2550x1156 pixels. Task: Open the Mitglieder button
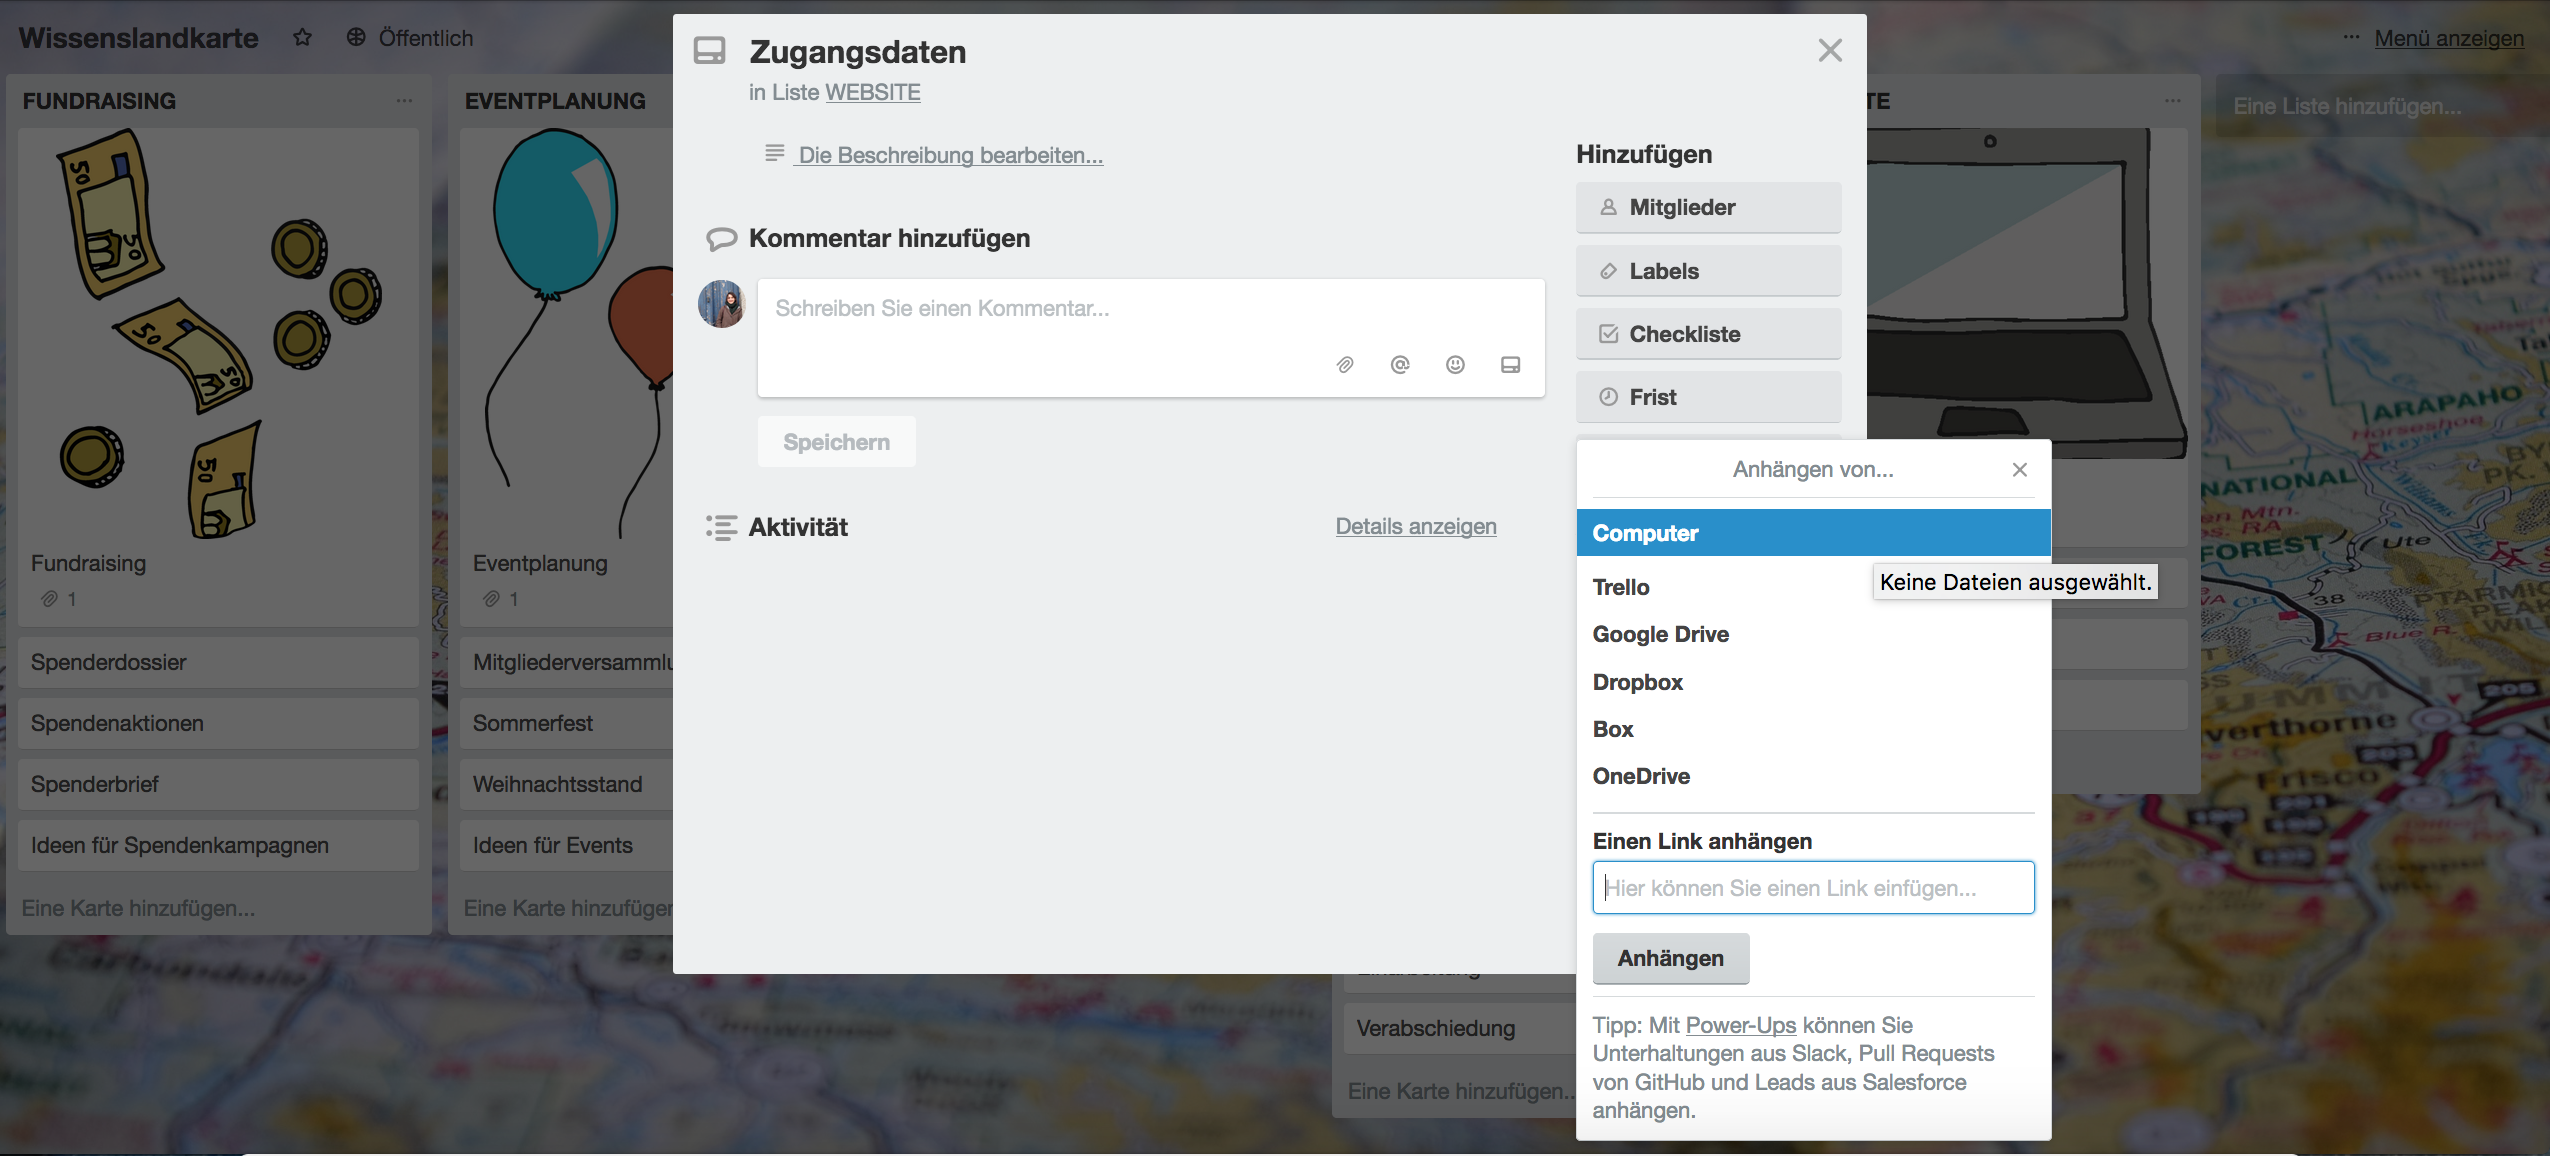(x=1708, y=208)
